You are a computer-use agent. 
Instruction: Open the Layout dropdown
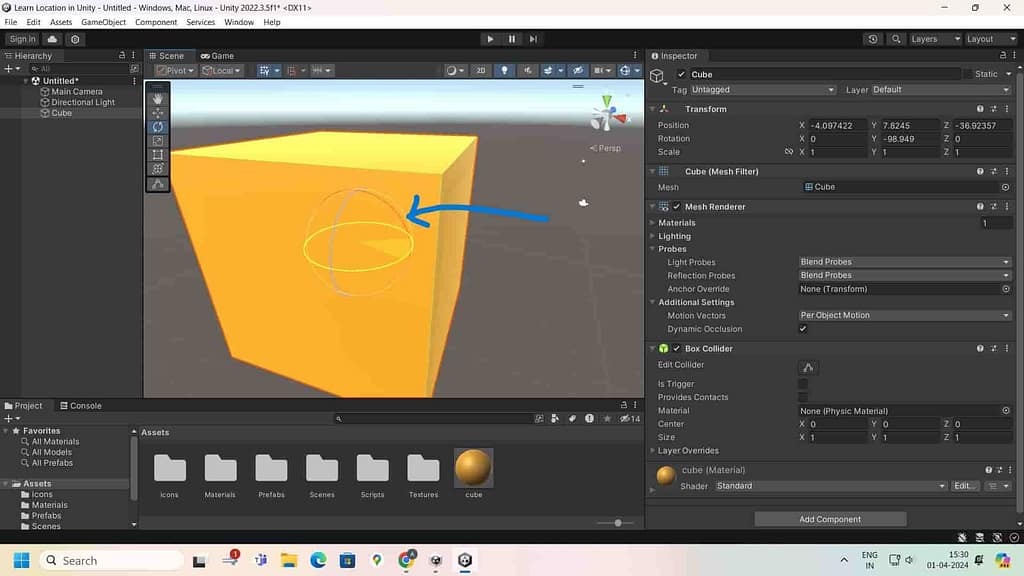point(988,39)
